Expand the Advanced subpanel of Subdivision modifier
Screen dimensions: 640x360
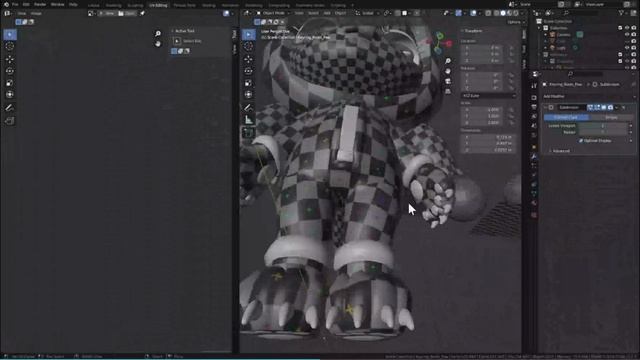(559, 151)
